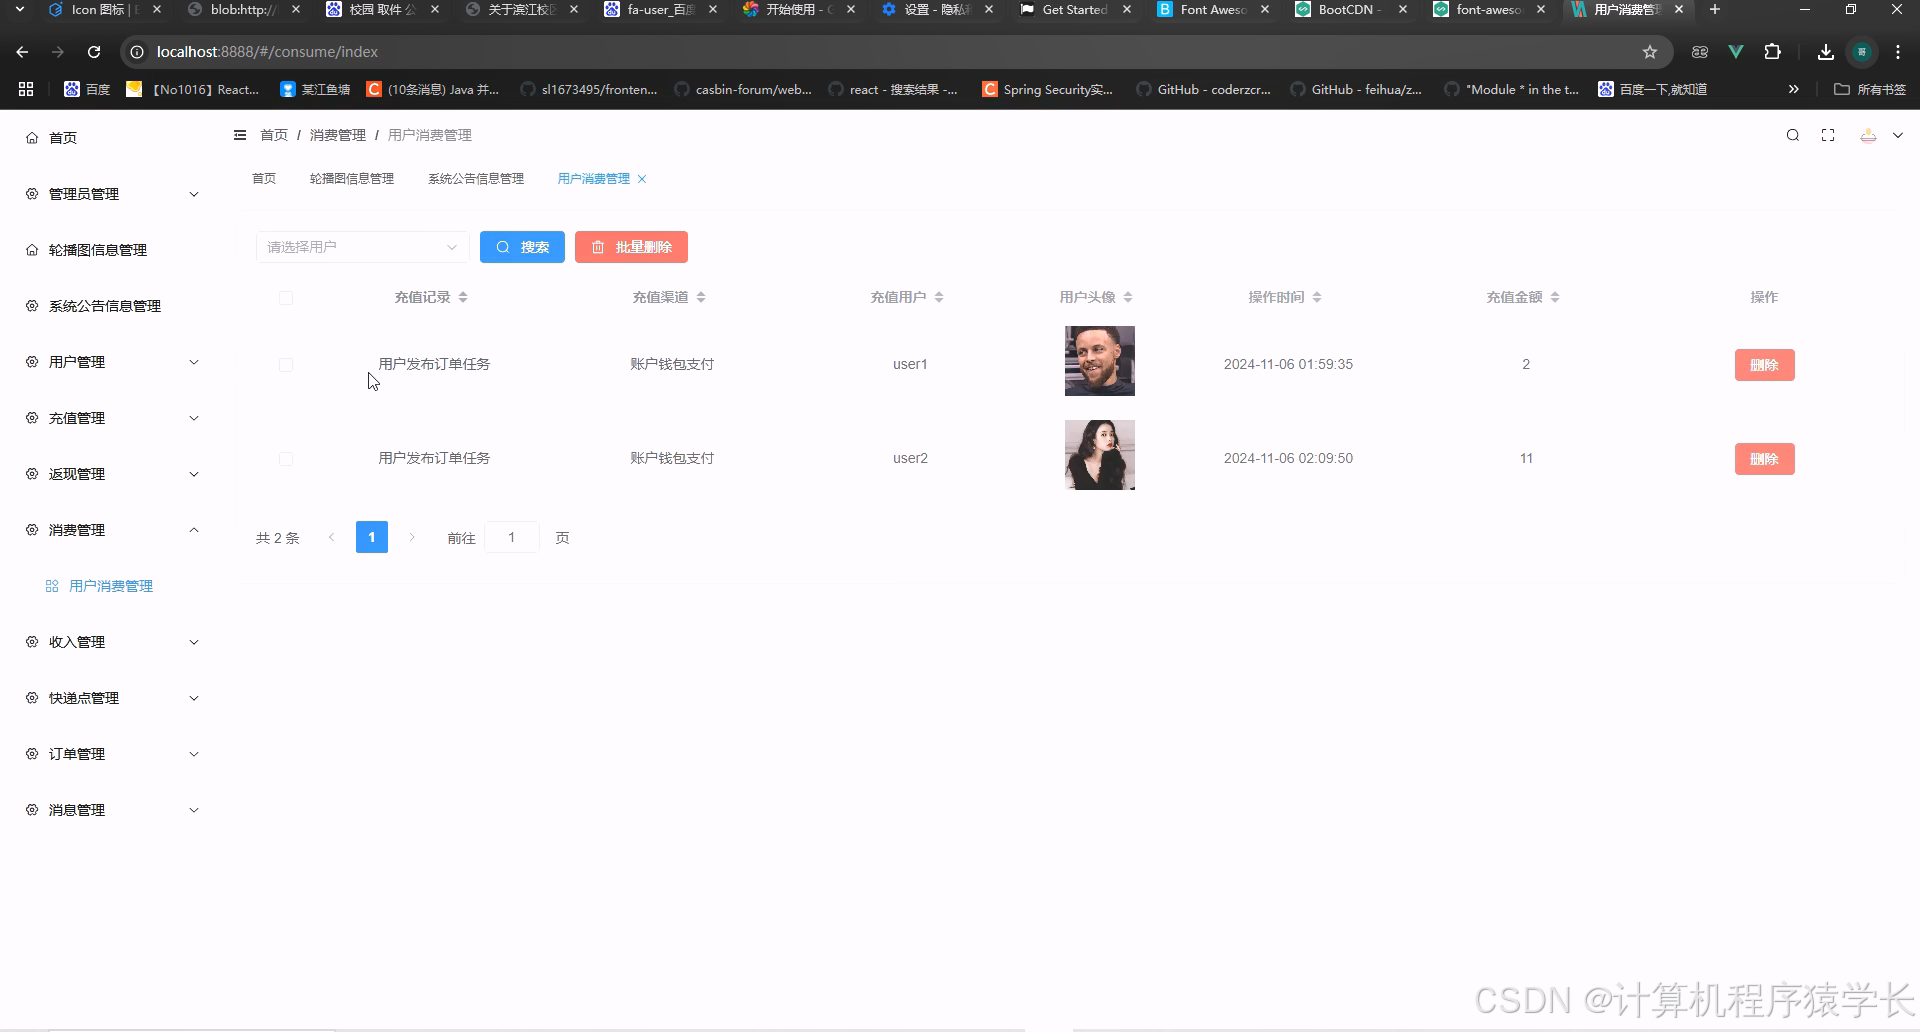
Task: Click the browser refresh icon
Action: pos(93,51)
